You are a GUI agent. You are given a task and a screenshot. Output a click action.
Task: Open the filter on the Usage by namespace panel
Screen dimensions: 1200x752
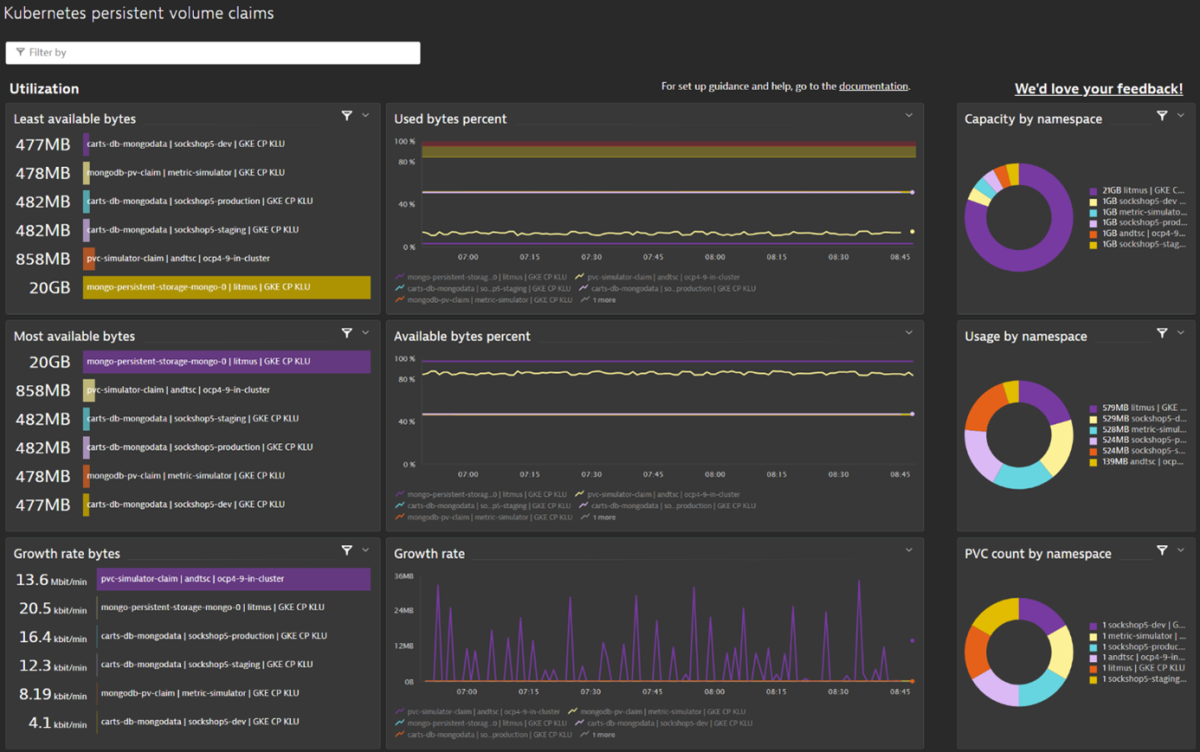1161,332
